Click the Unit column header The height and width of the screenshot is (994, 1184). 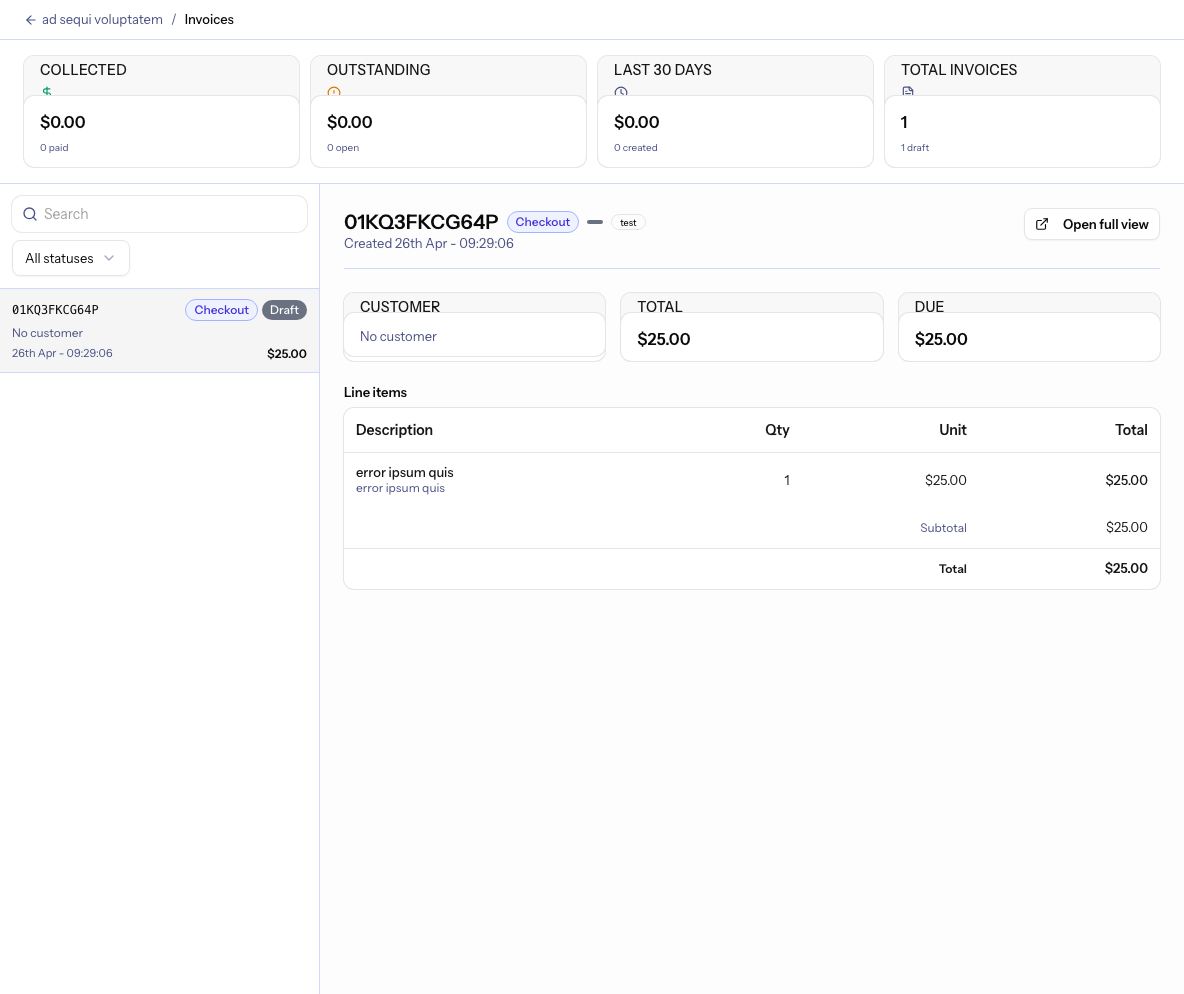953,430
